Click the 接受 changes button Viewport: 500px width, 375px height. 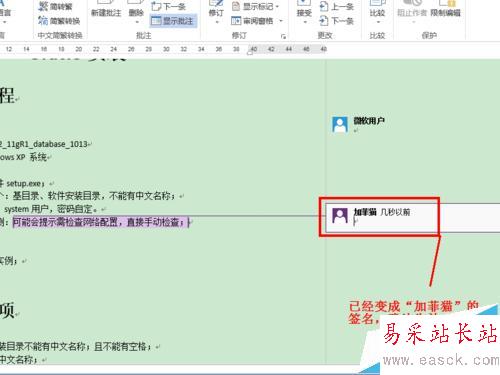click(x=304, y=13)
